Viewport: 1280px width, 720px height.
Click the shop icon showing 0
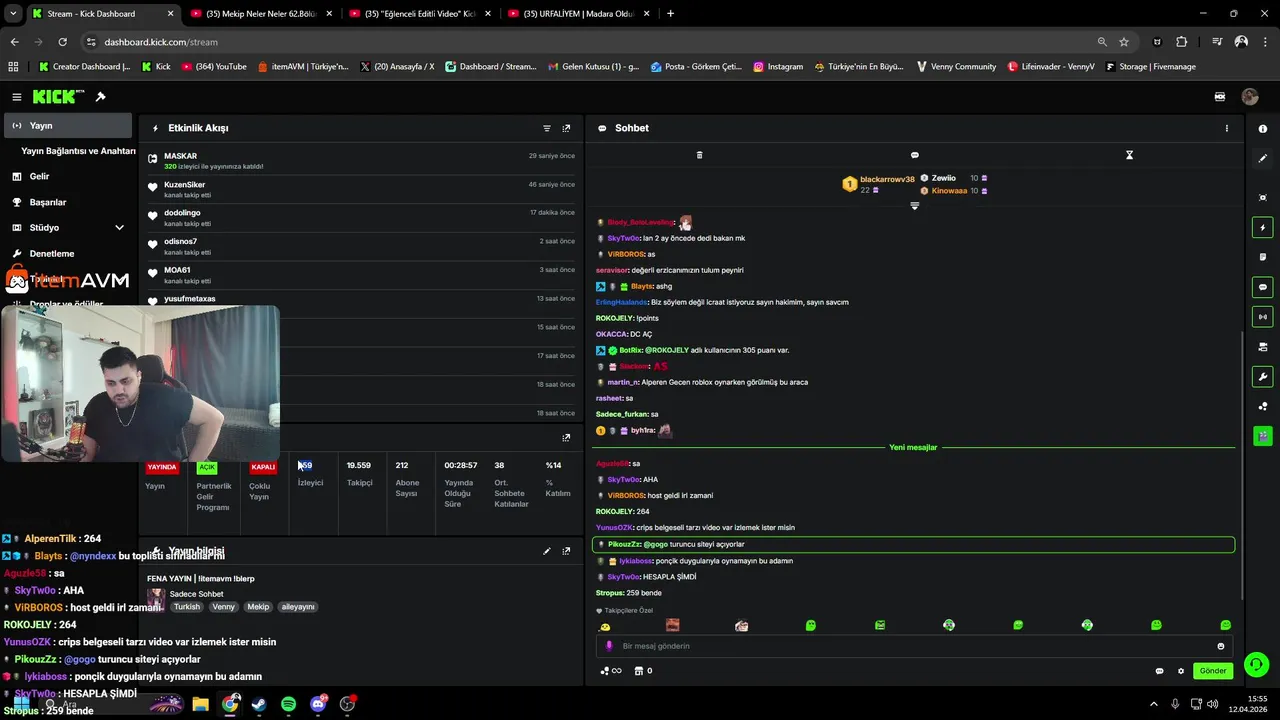click(644, 671)
